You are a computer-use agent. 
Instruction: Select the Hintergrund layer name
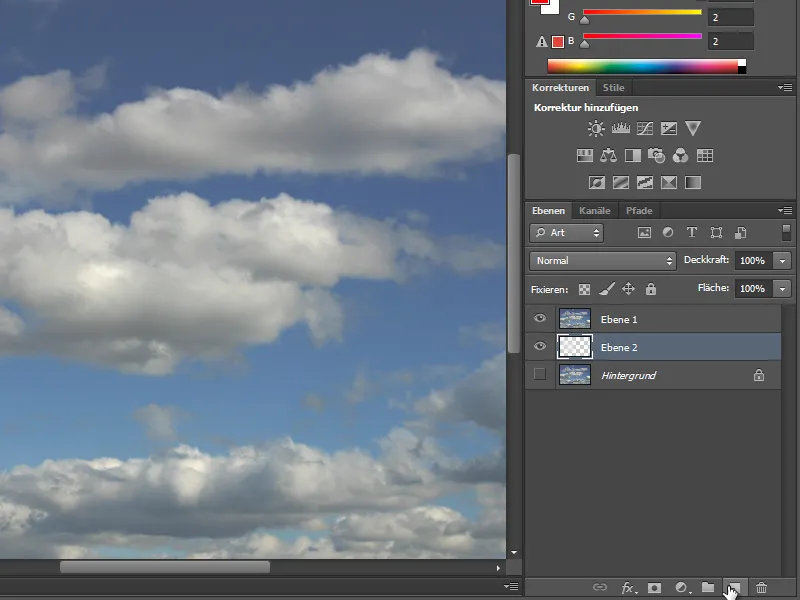tap(629, 376)
